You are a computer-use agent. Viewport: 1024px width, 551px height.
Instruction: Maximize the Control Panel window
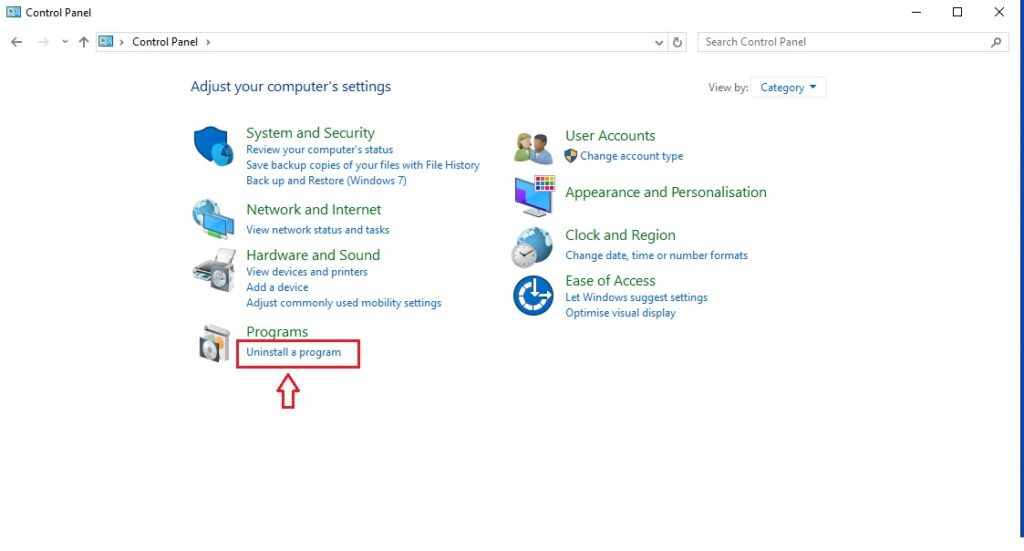click(x=957, y=12)
